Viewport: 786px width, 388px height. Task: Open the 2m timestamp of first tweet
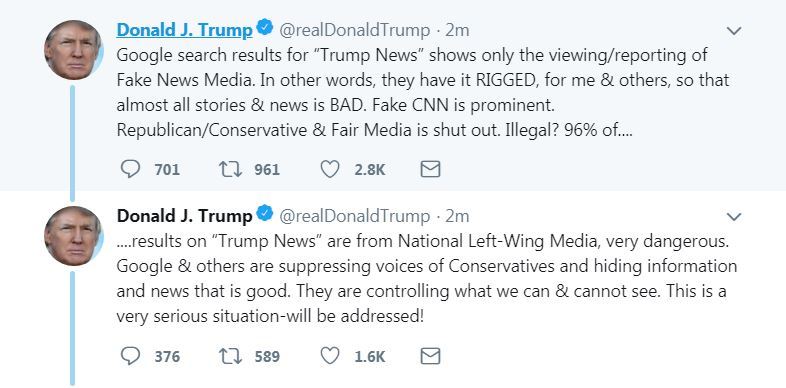pyautogui.click(x=457, y=31)
